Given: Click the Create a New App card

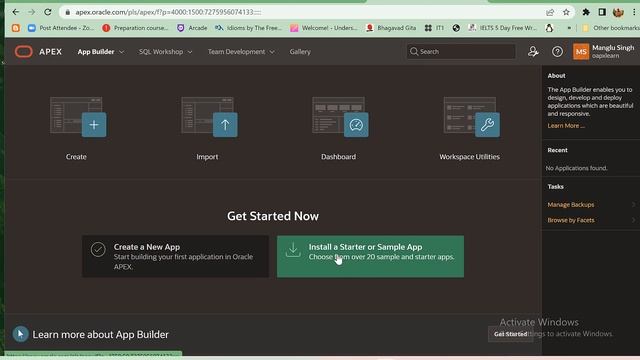Looking at the screenshot, I should [176, 256].
